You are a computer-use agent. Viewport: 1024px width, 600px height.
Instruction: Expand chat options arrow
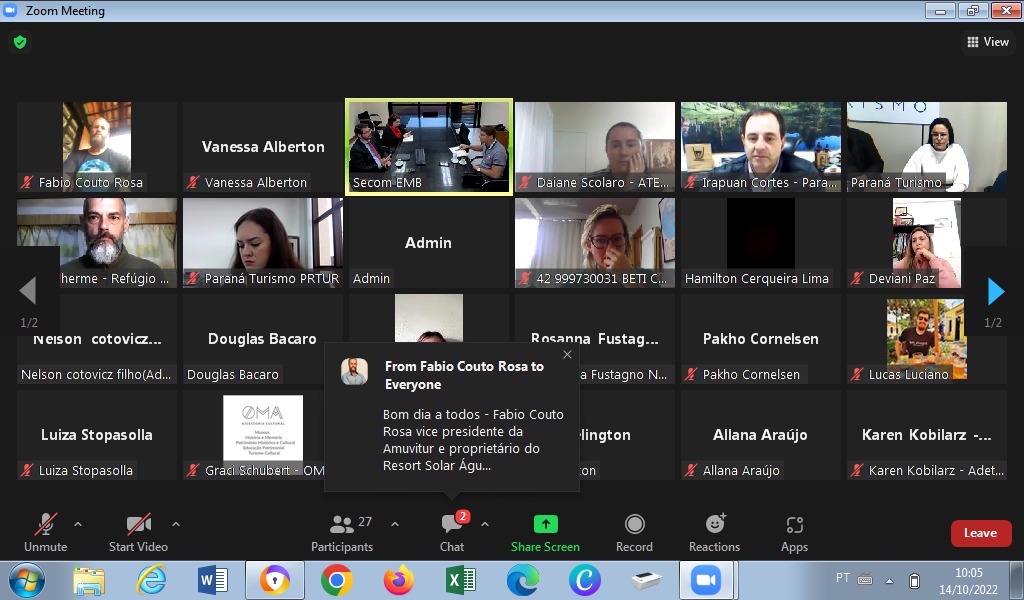point(485,524)
